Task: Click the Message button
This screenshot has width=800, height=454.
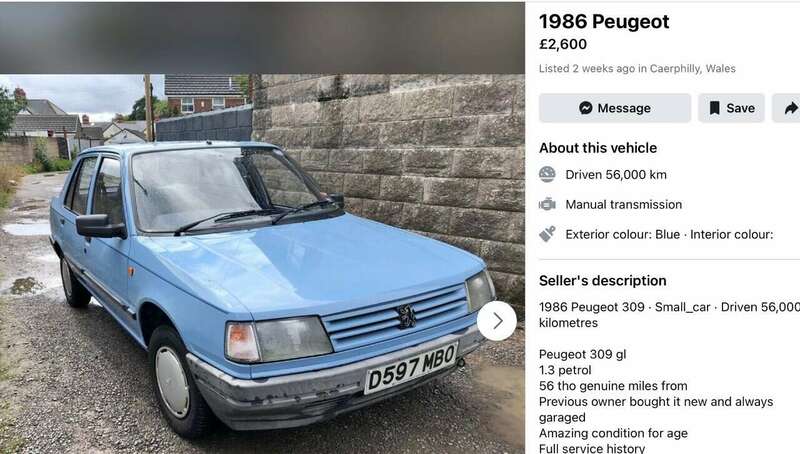Action: 615,108
